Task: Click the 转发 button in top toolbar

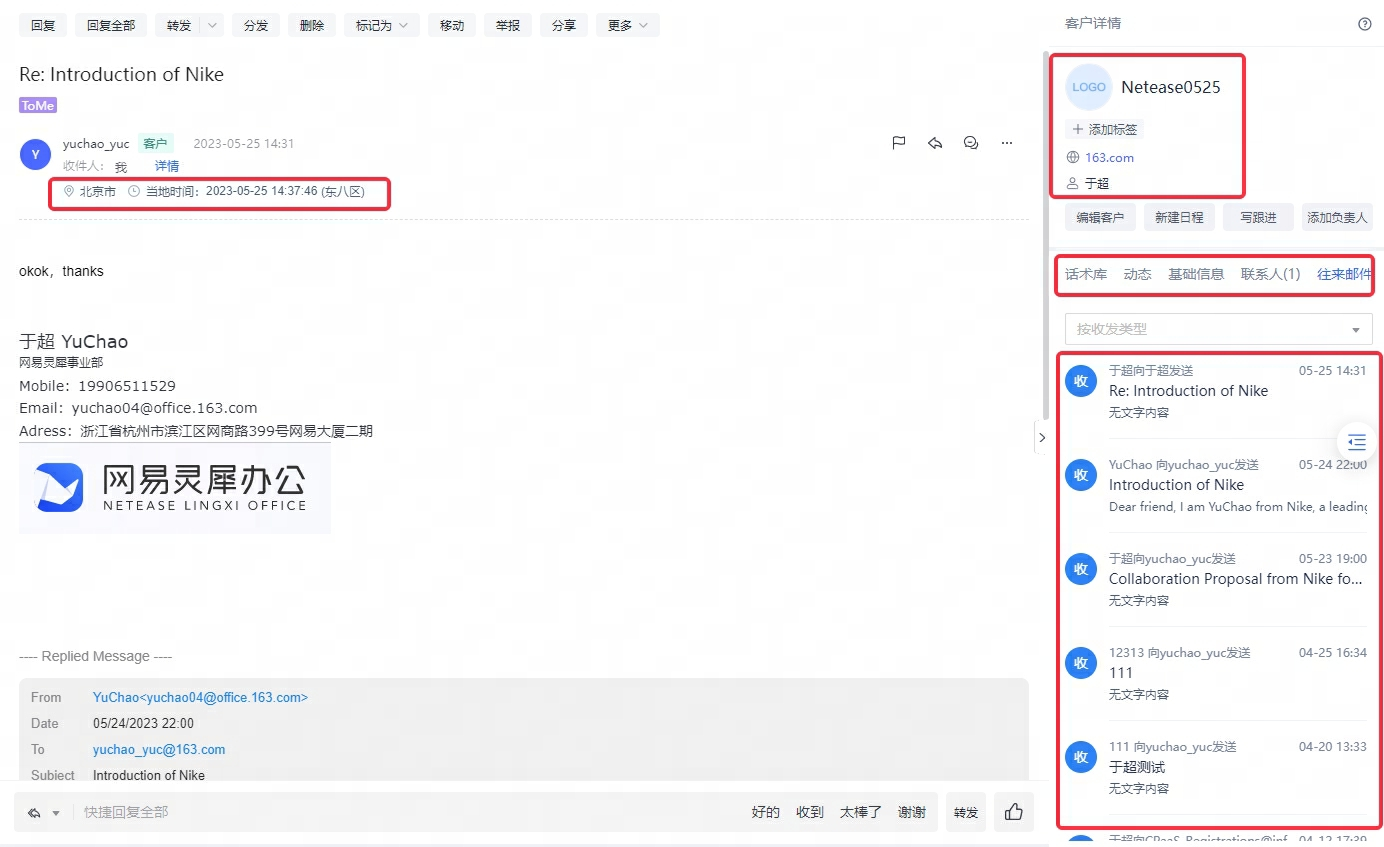Action: coord(178,25)
